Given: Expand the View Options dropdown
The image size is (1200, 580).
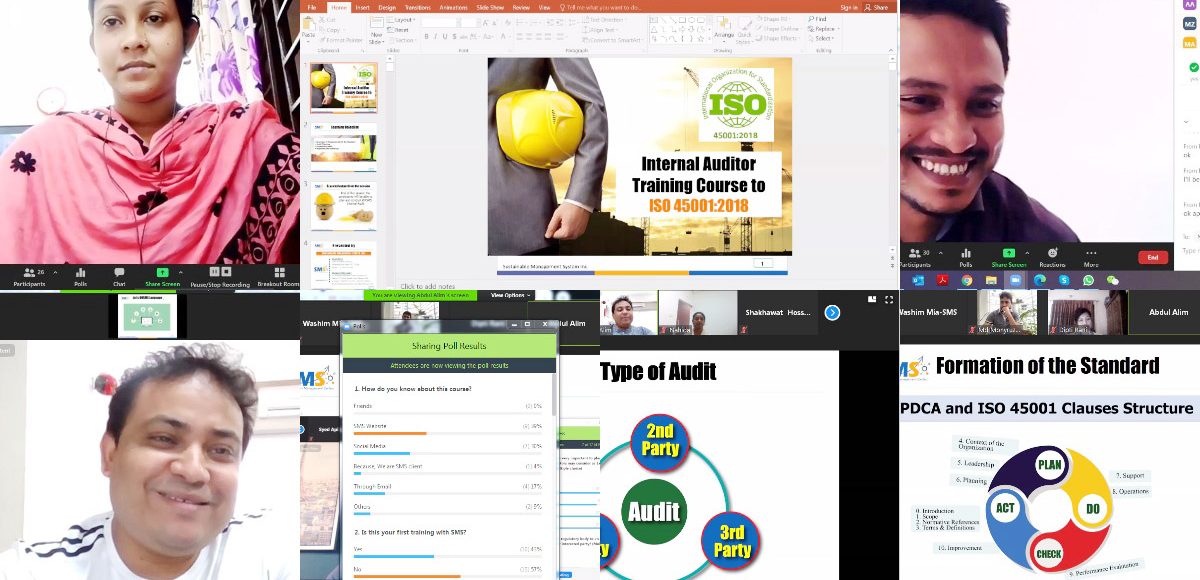Looking at the screenshot, I should [508, 295].
